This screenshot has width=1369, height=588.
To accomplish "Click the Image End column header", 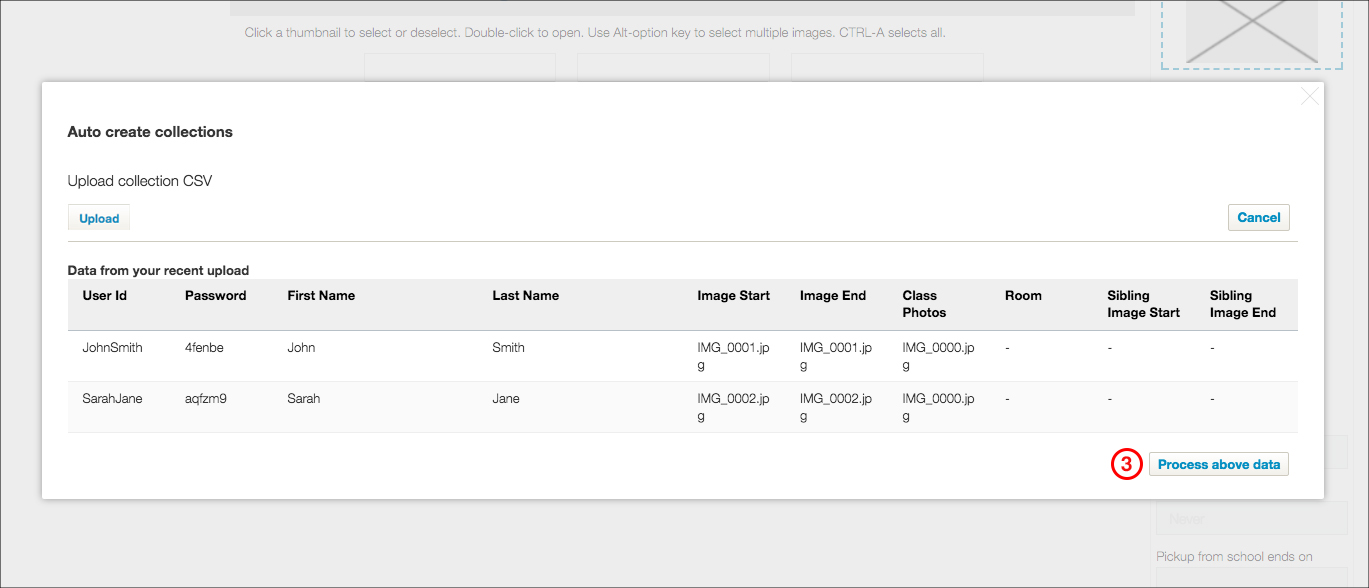I will click(833, 295).
